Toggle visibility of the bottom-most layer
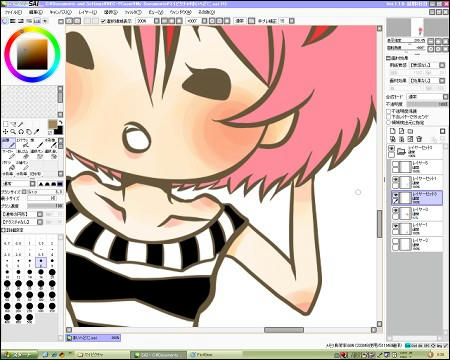Image resolution: width=450 pixels, height=360 pixels. (x=395, y=241)
